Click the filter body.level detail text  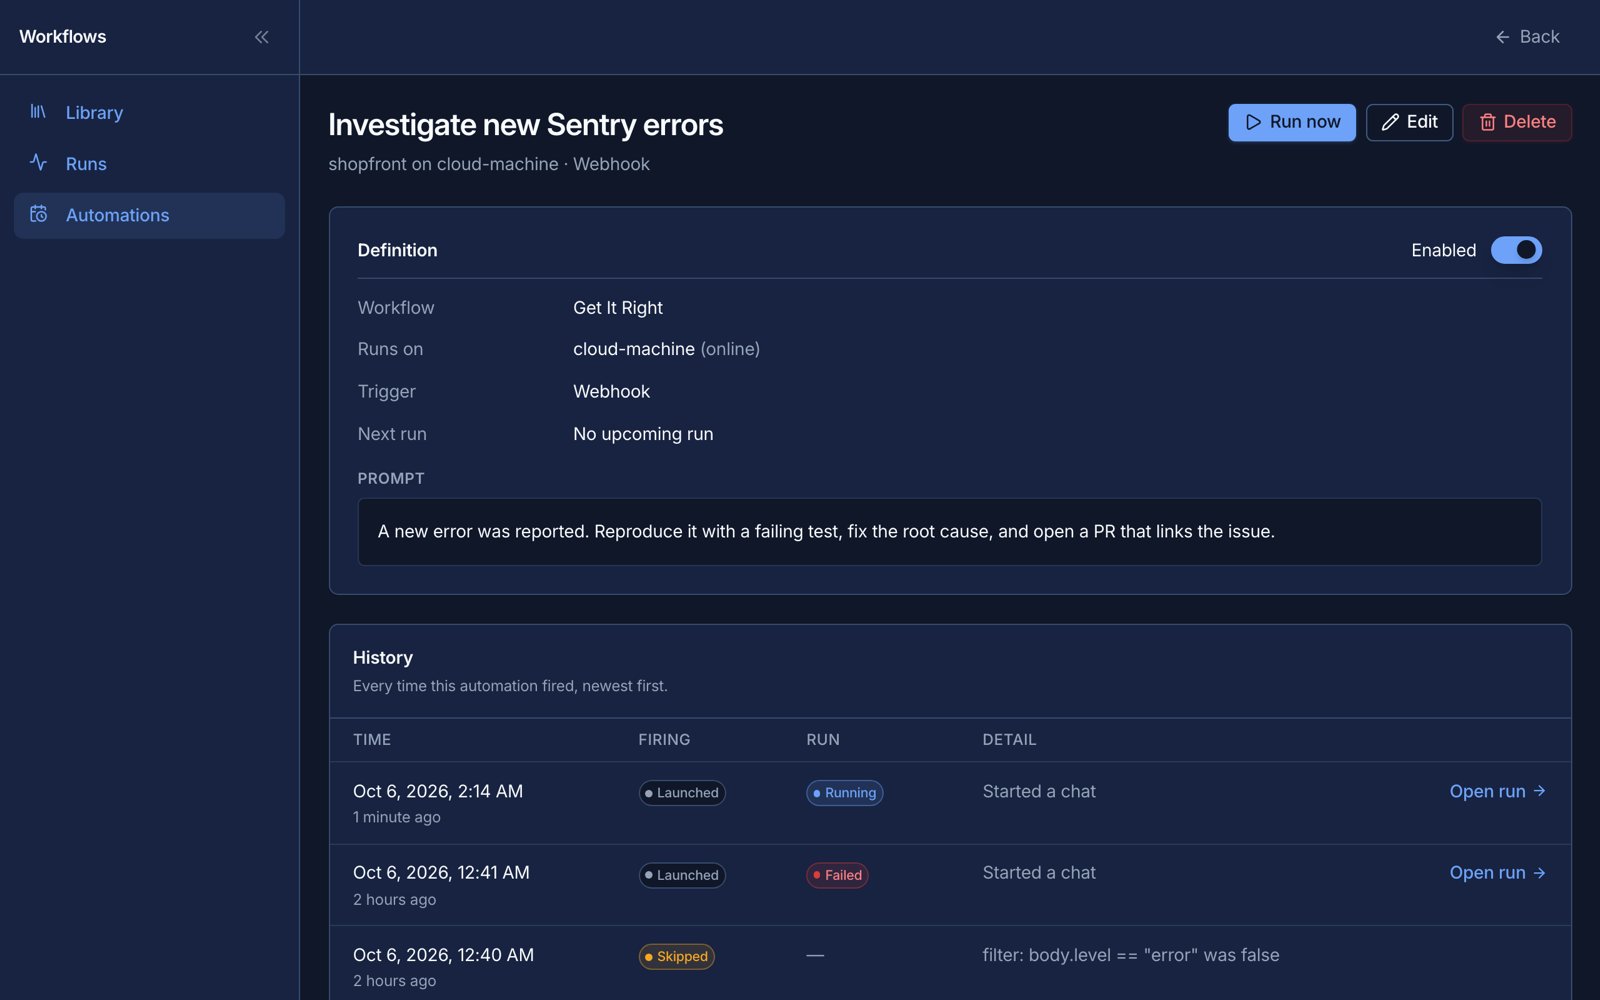point(1131,955)
